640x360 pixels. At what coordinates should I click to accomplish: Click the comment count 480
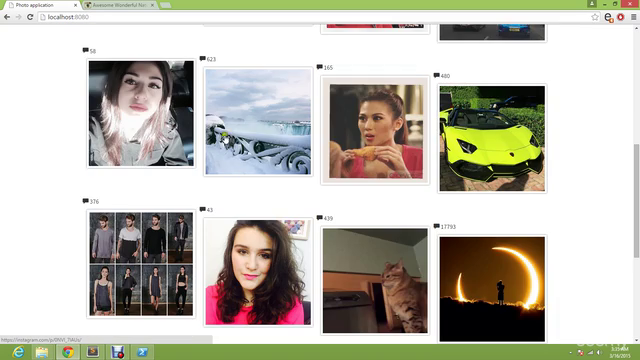coord(445,76)
